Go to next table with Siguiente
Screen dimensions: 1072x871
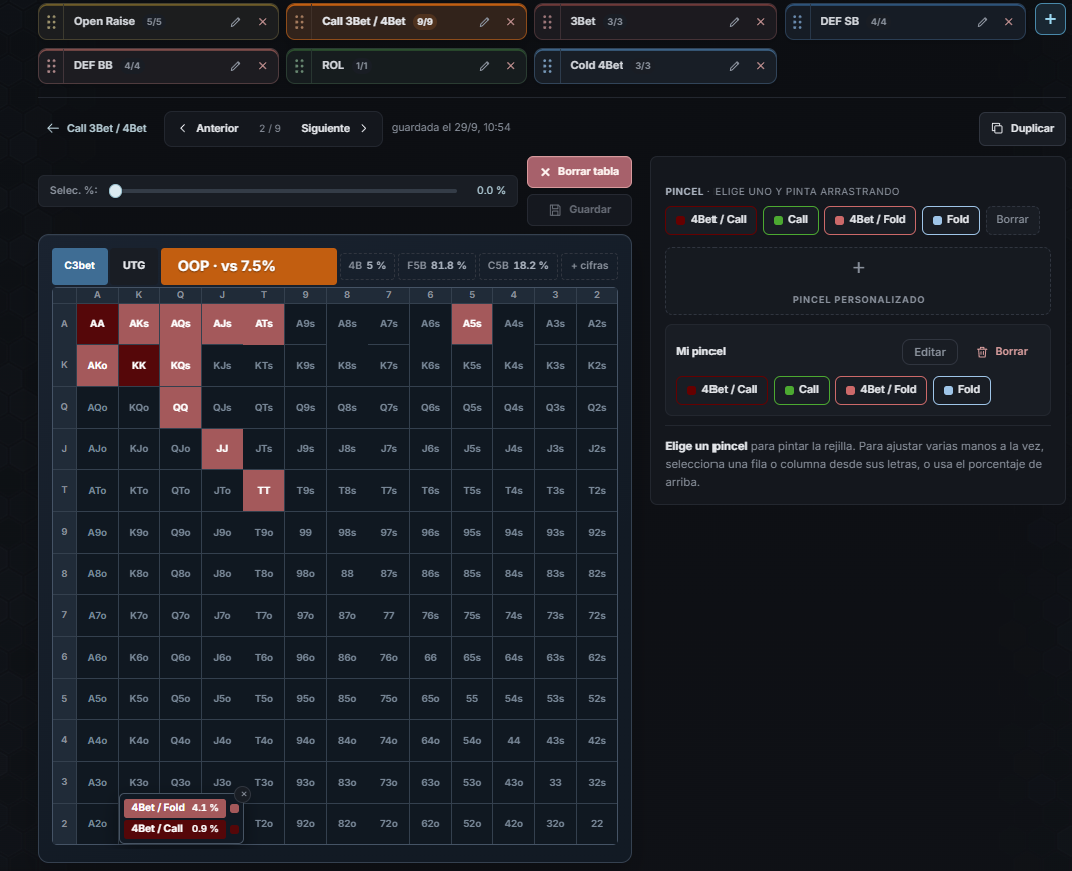(x=334, y=129)
